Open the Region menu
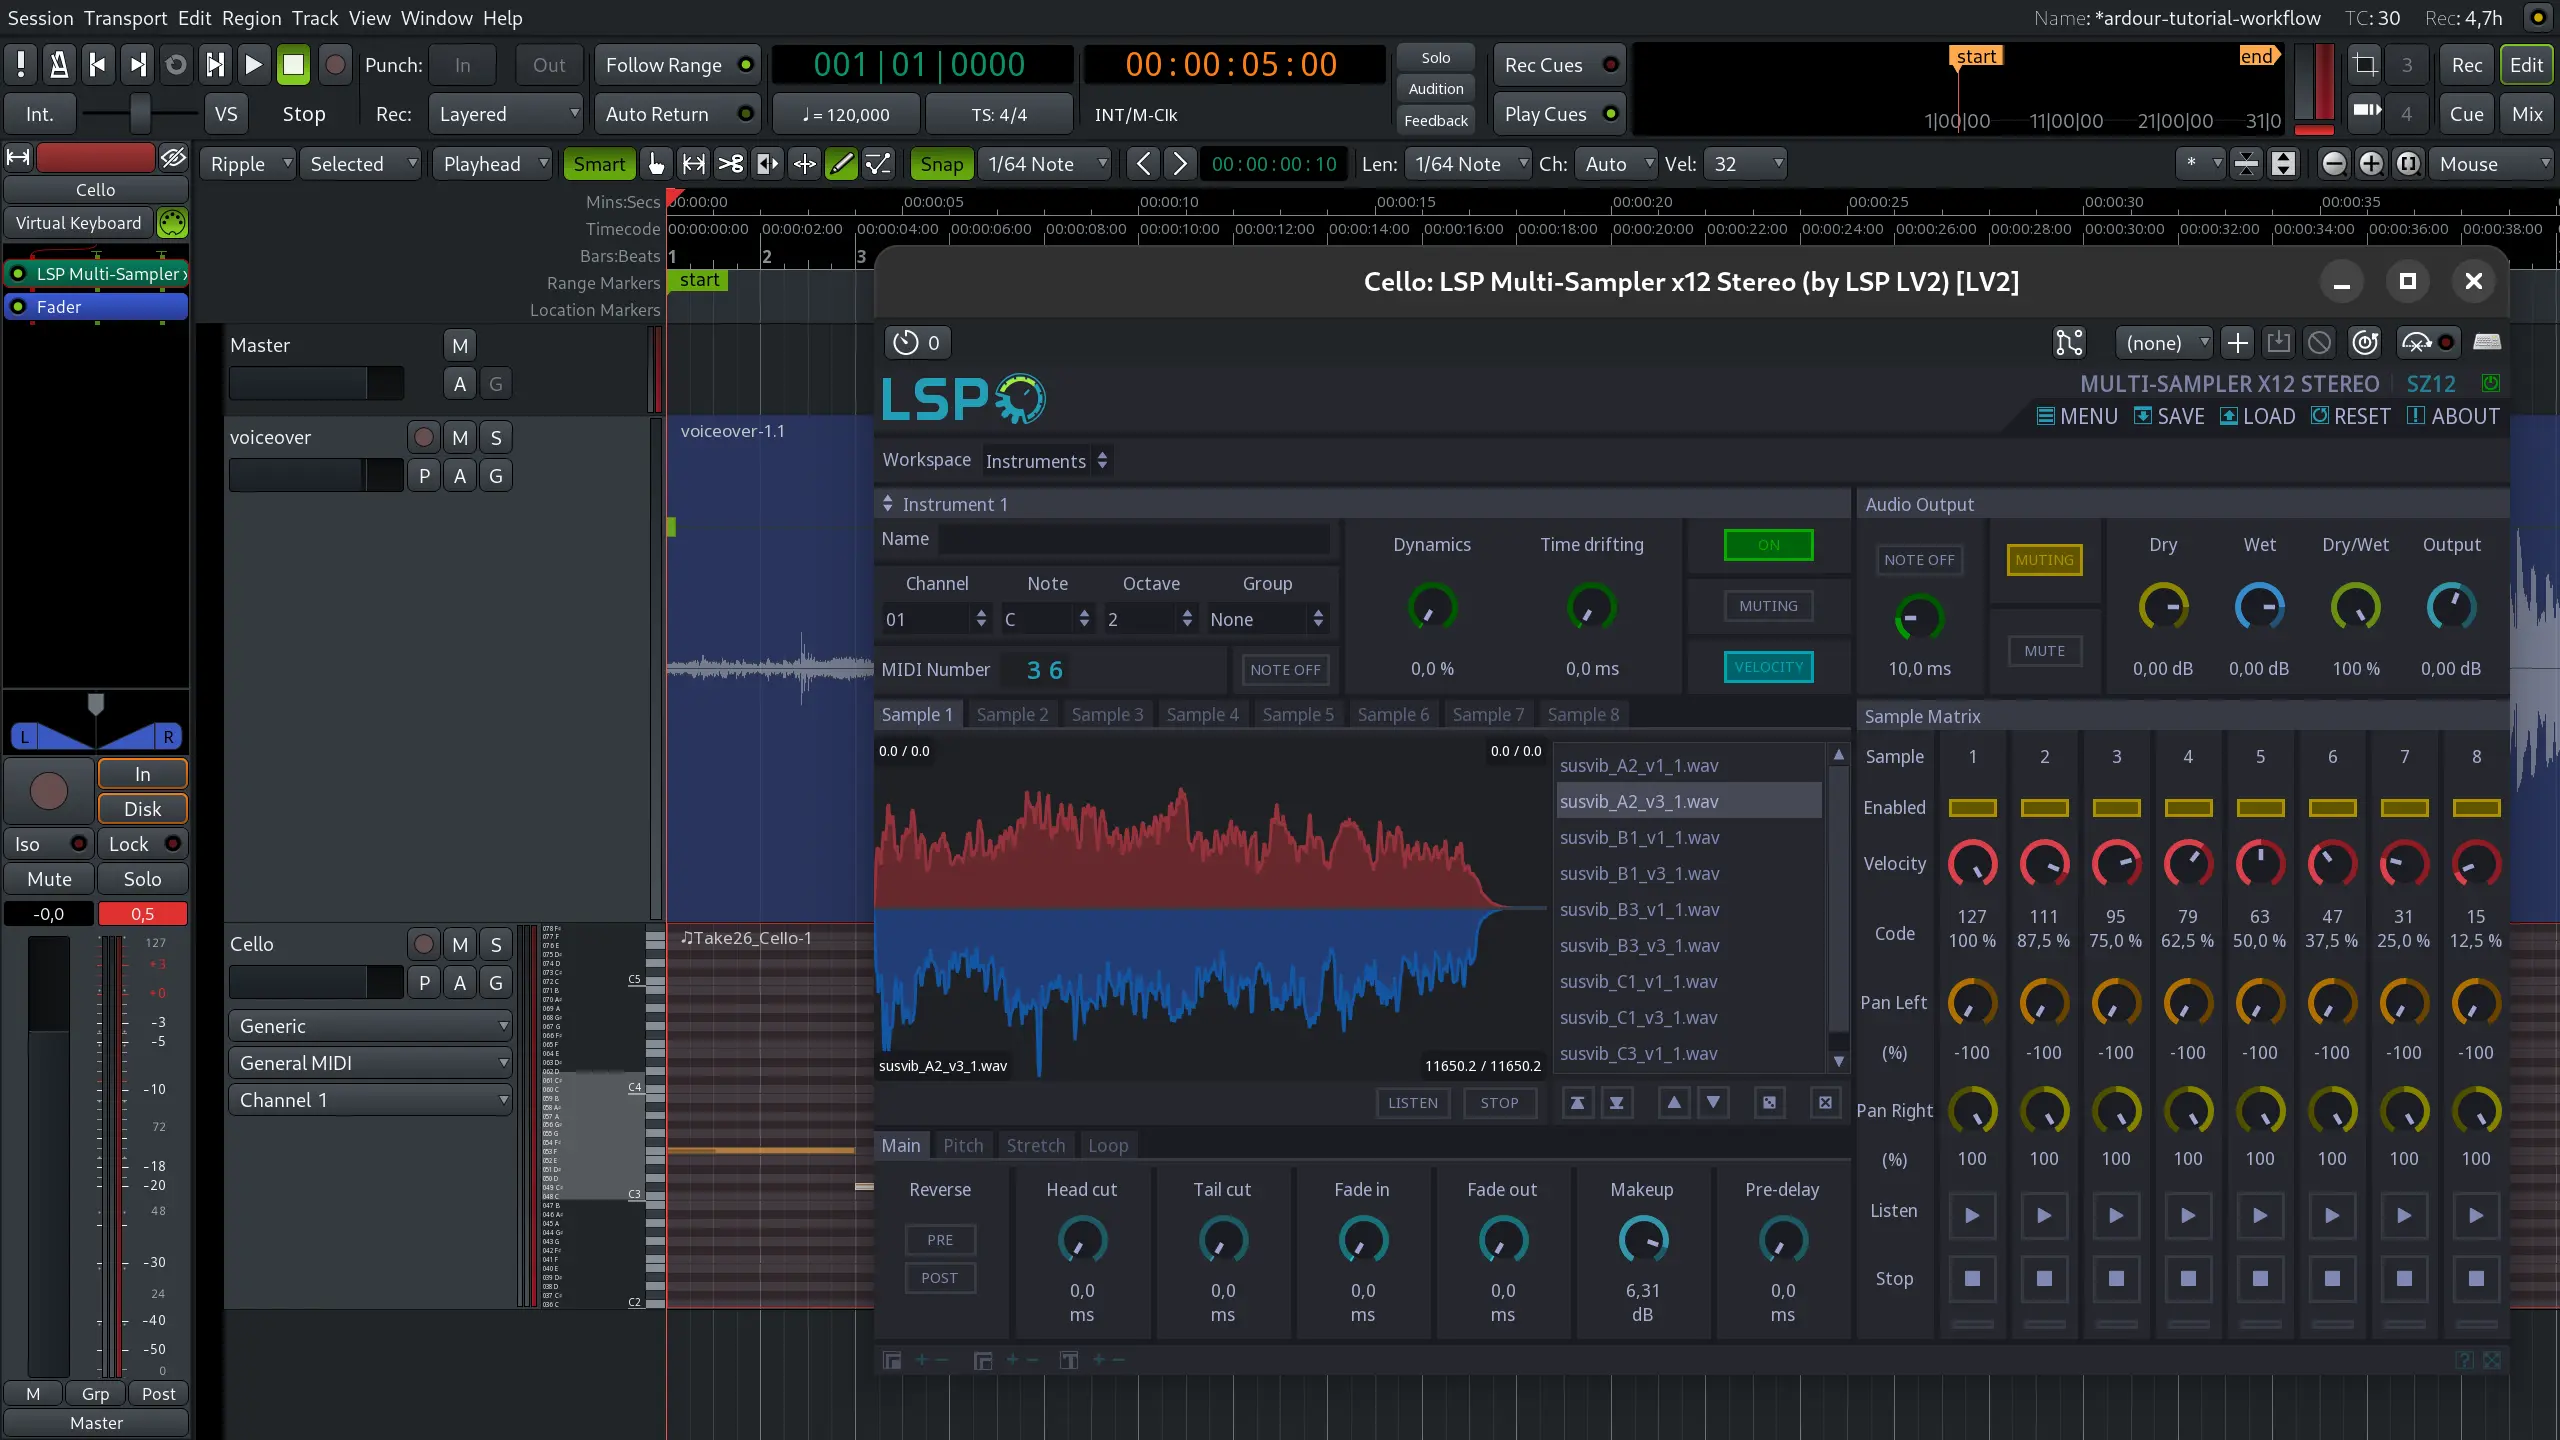The height and width of the screenshot is (1440, 2560). [x=252, y=18]
